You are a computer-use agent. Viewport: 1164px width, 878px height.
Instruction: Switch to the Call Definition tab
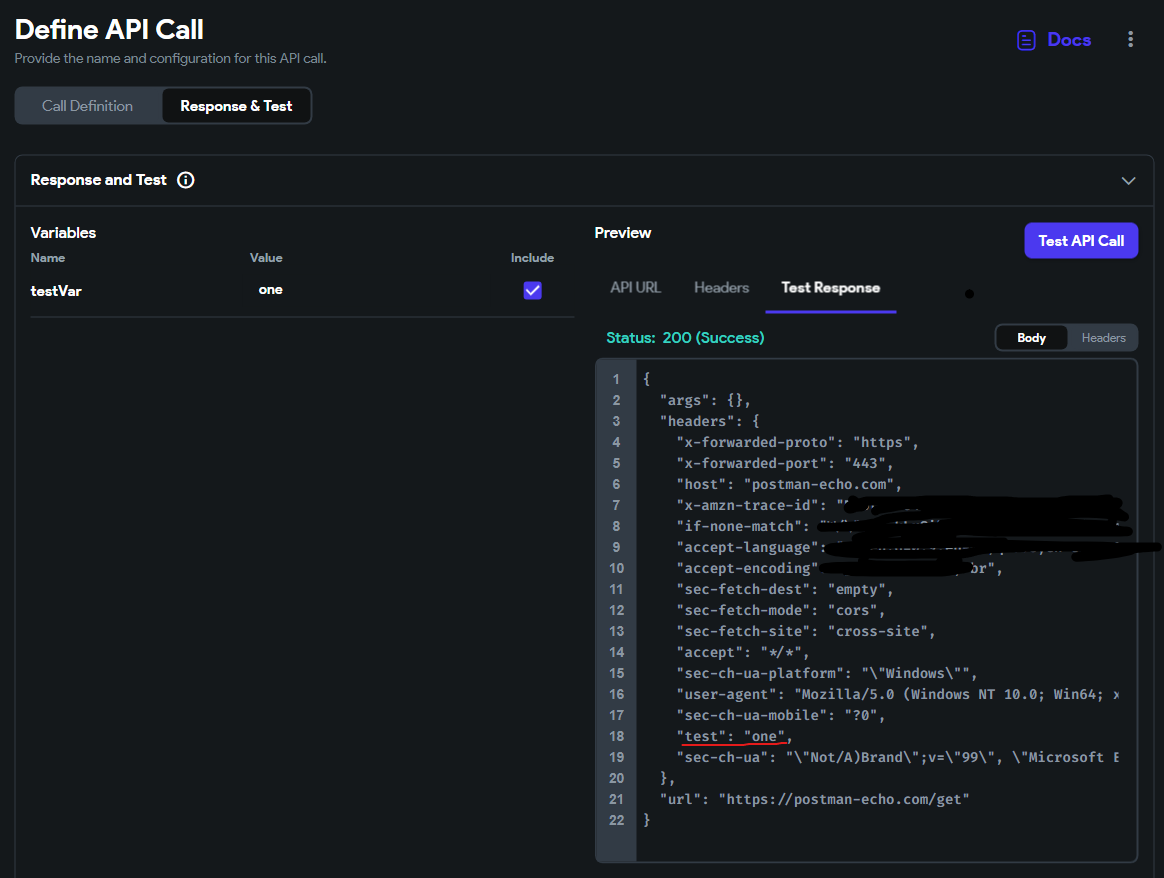(88, 105)
